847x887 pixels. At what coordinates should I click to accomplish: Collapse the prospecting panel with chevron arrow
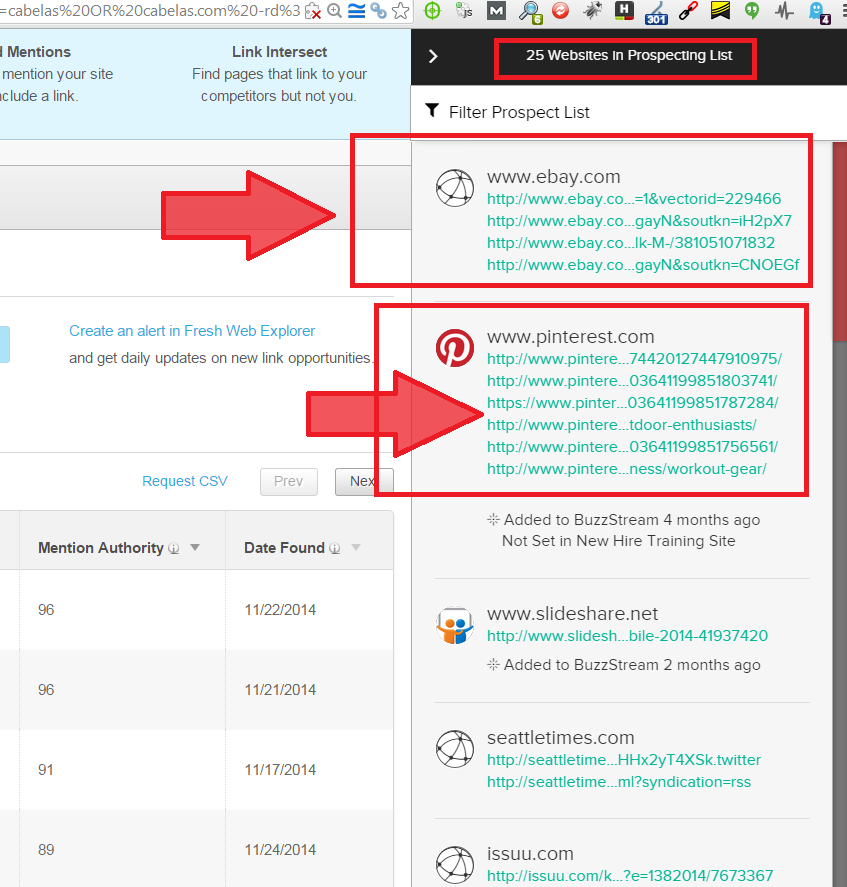[433, 56]
